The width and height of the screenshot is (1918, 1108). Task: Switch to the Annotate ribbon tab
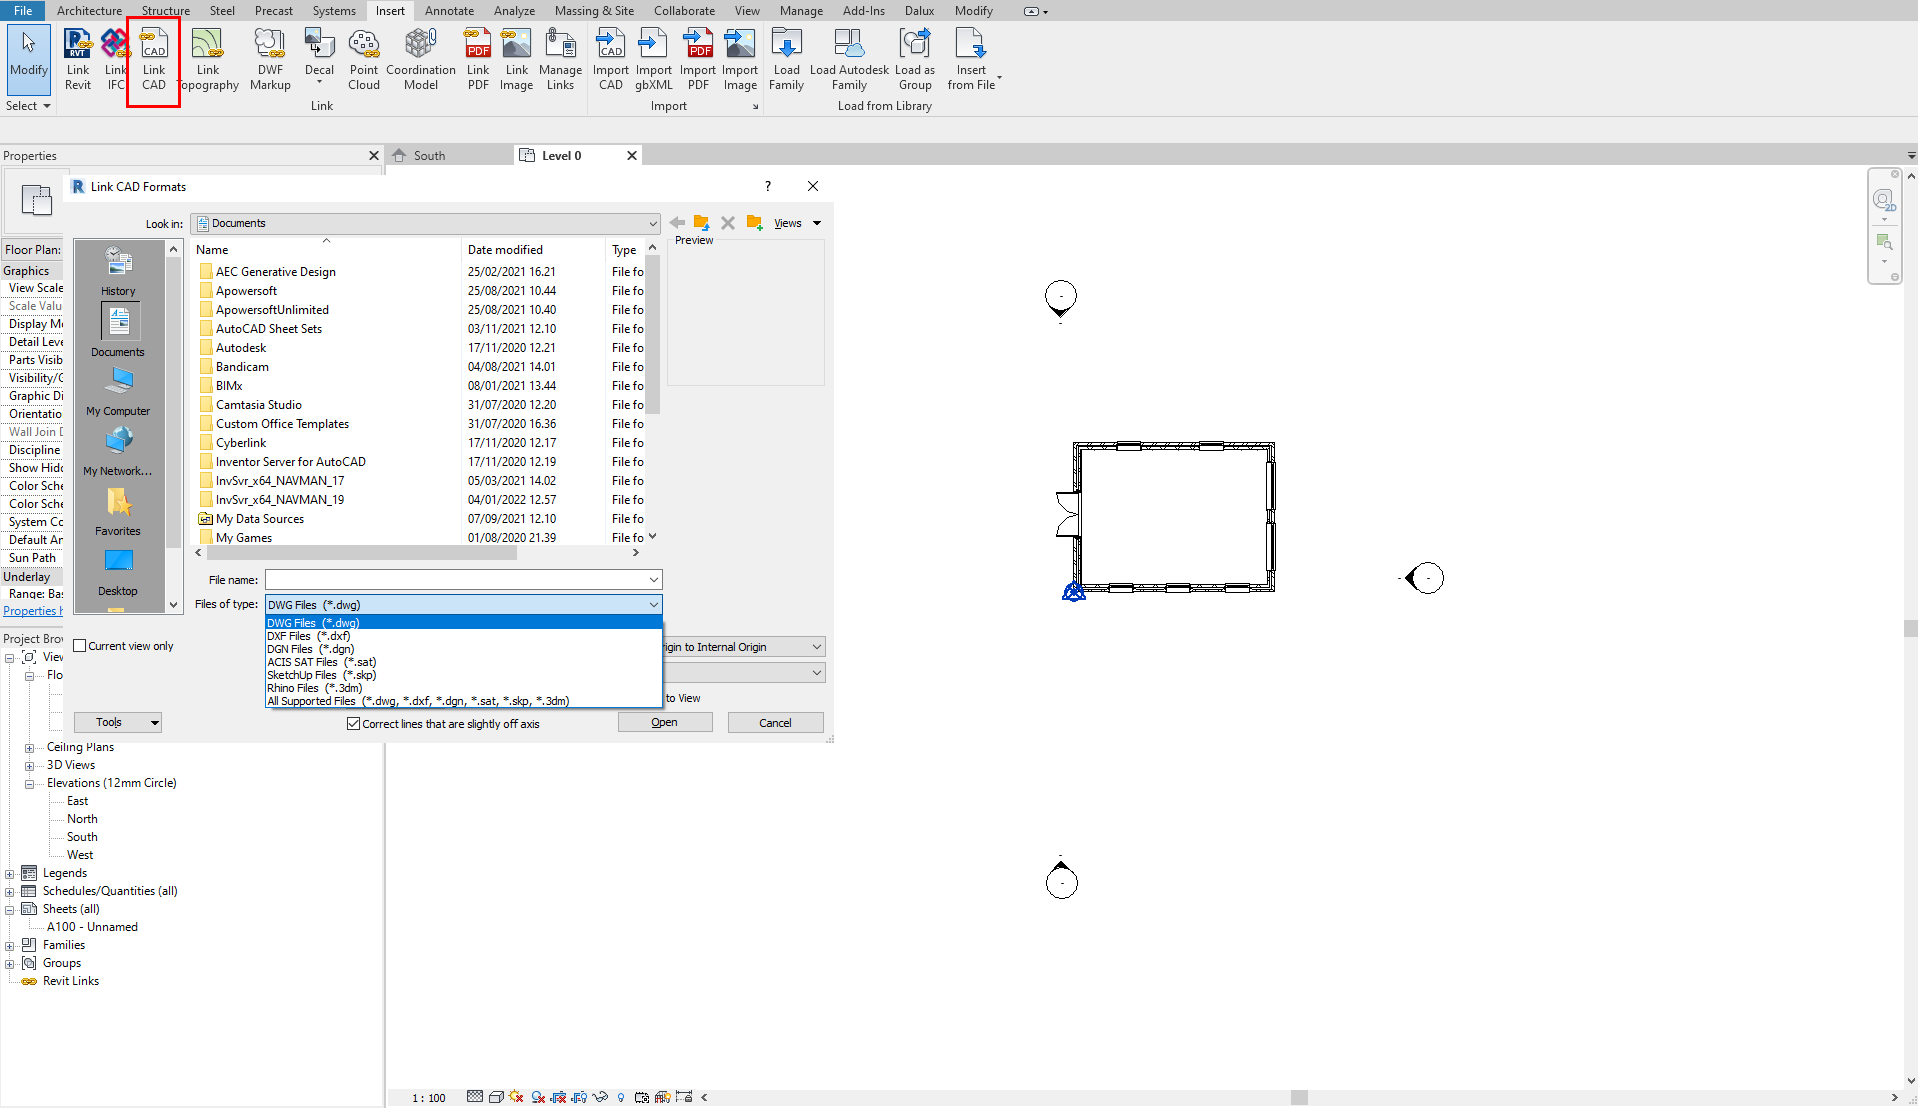point(449,11)
